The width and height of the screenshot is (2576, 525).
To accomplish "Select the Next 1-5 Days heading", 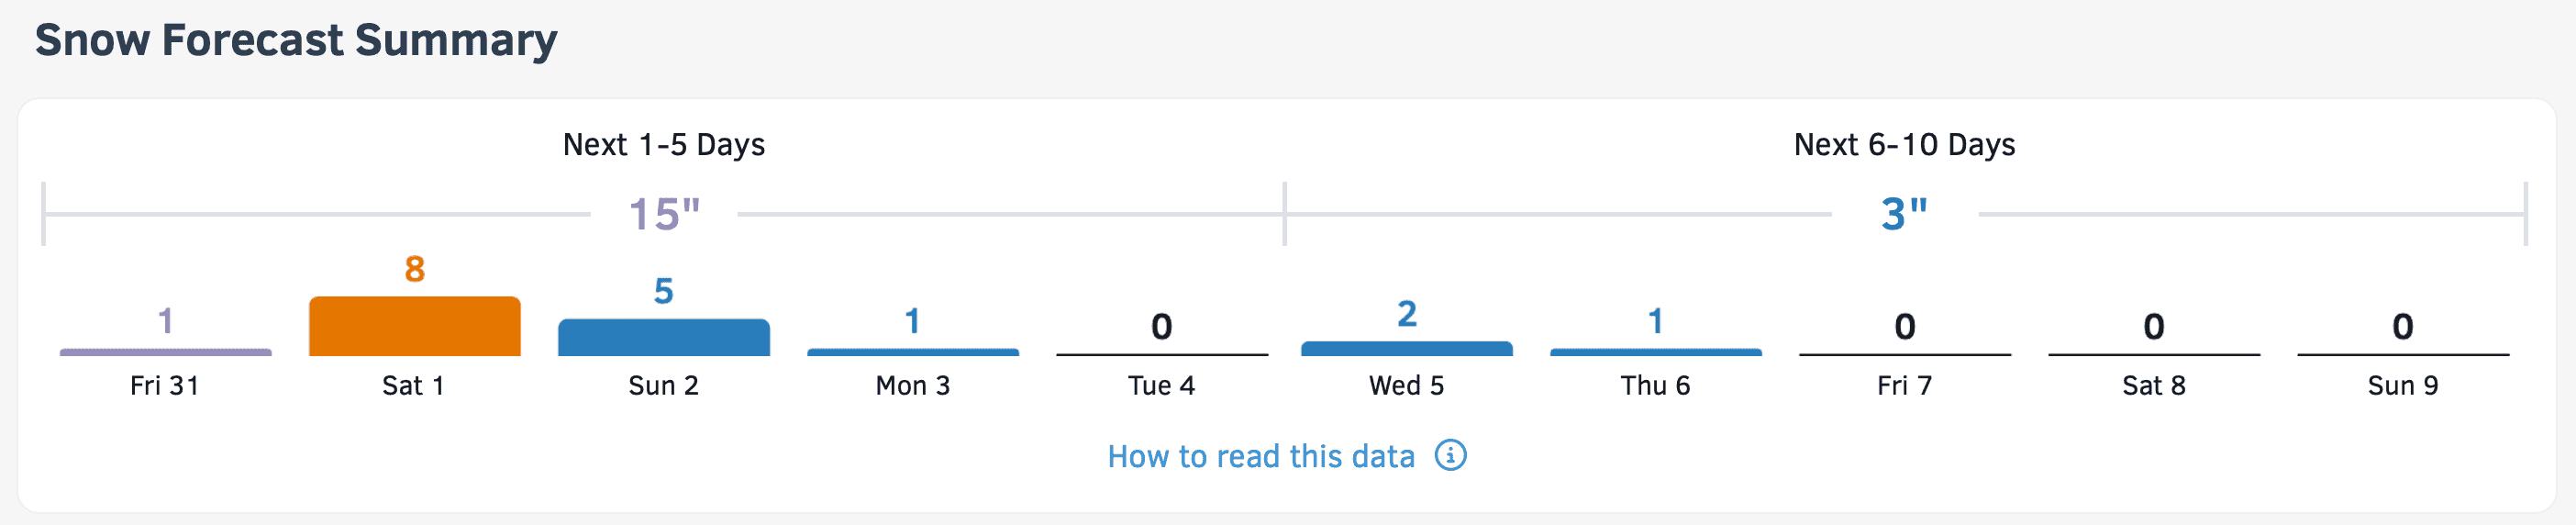I will pos(664,145).
